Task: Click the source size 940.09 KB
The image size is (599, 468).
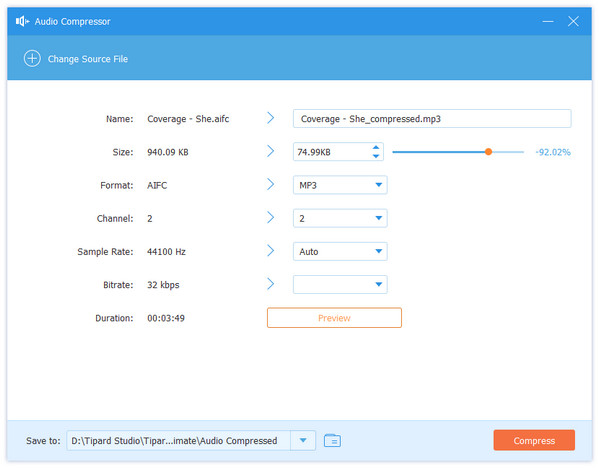Action: 168,152
